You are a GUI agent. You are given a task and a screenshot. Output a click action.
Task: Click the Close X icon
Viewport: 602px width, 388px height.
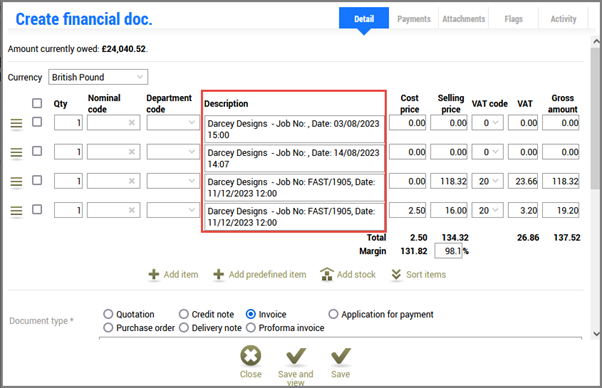[x=251, y=355]
